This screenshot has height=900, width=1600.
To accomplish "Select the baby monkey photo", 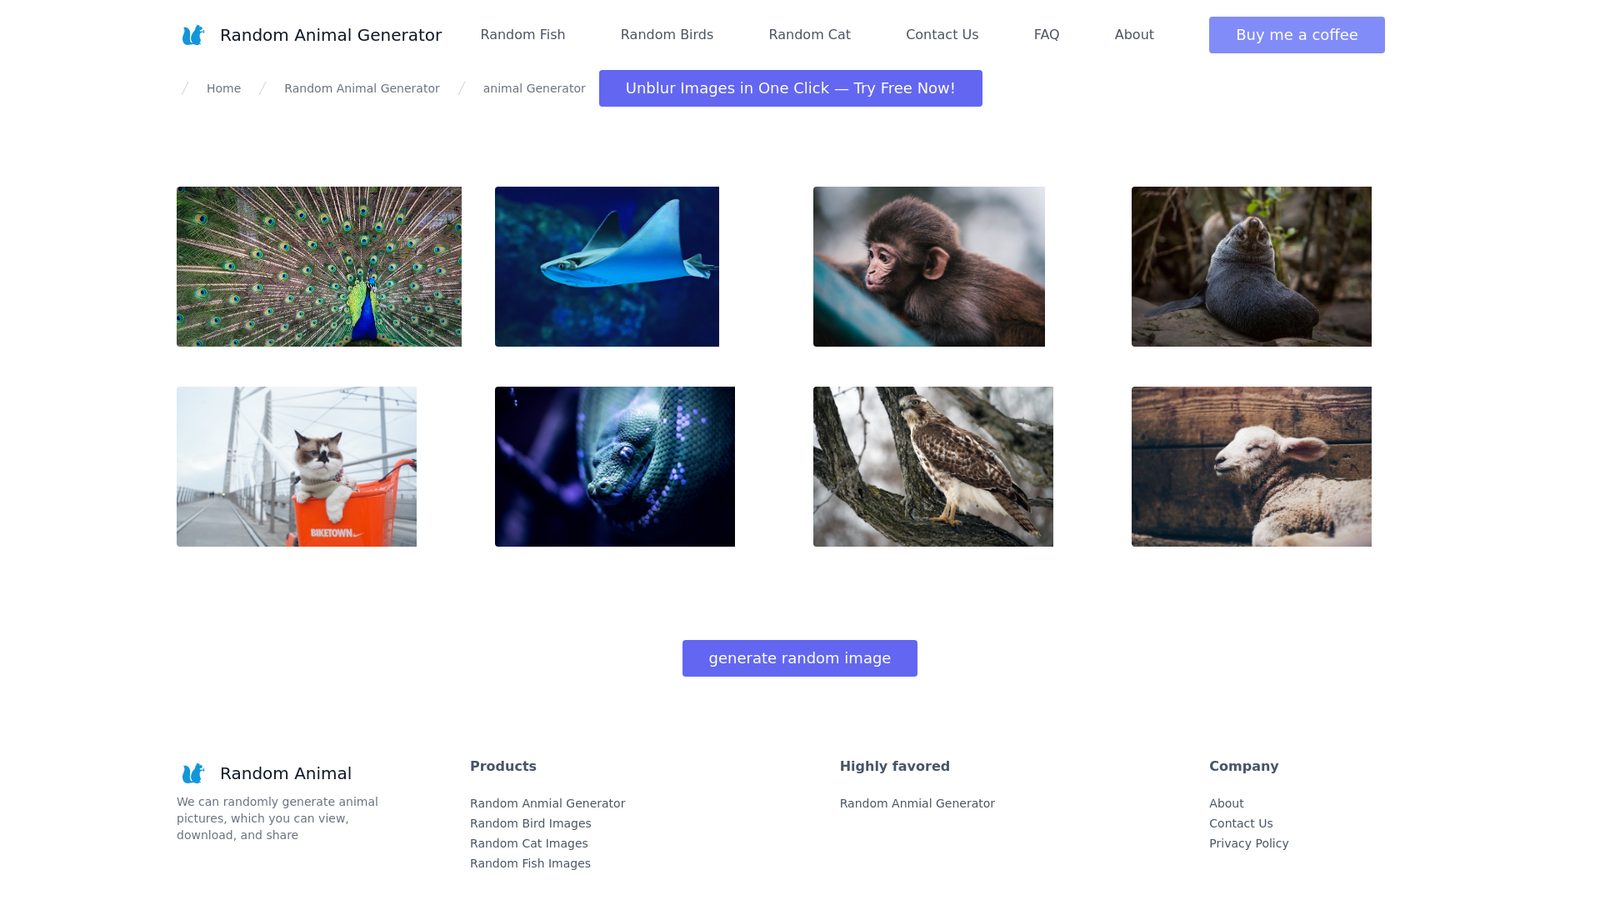I will point(929,267).
